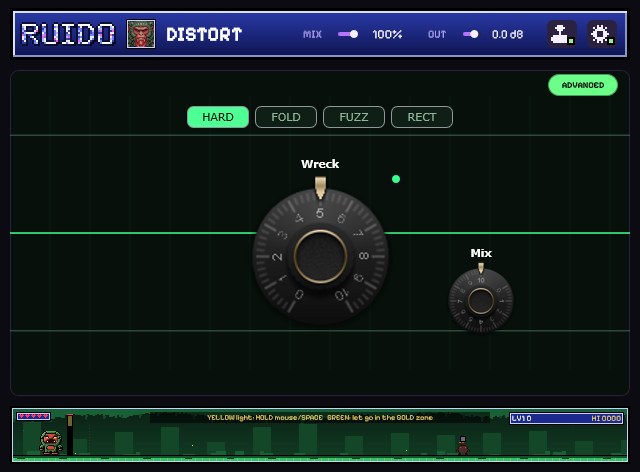
Task: Adjust the header OUT slider
Action: point(471,34)
